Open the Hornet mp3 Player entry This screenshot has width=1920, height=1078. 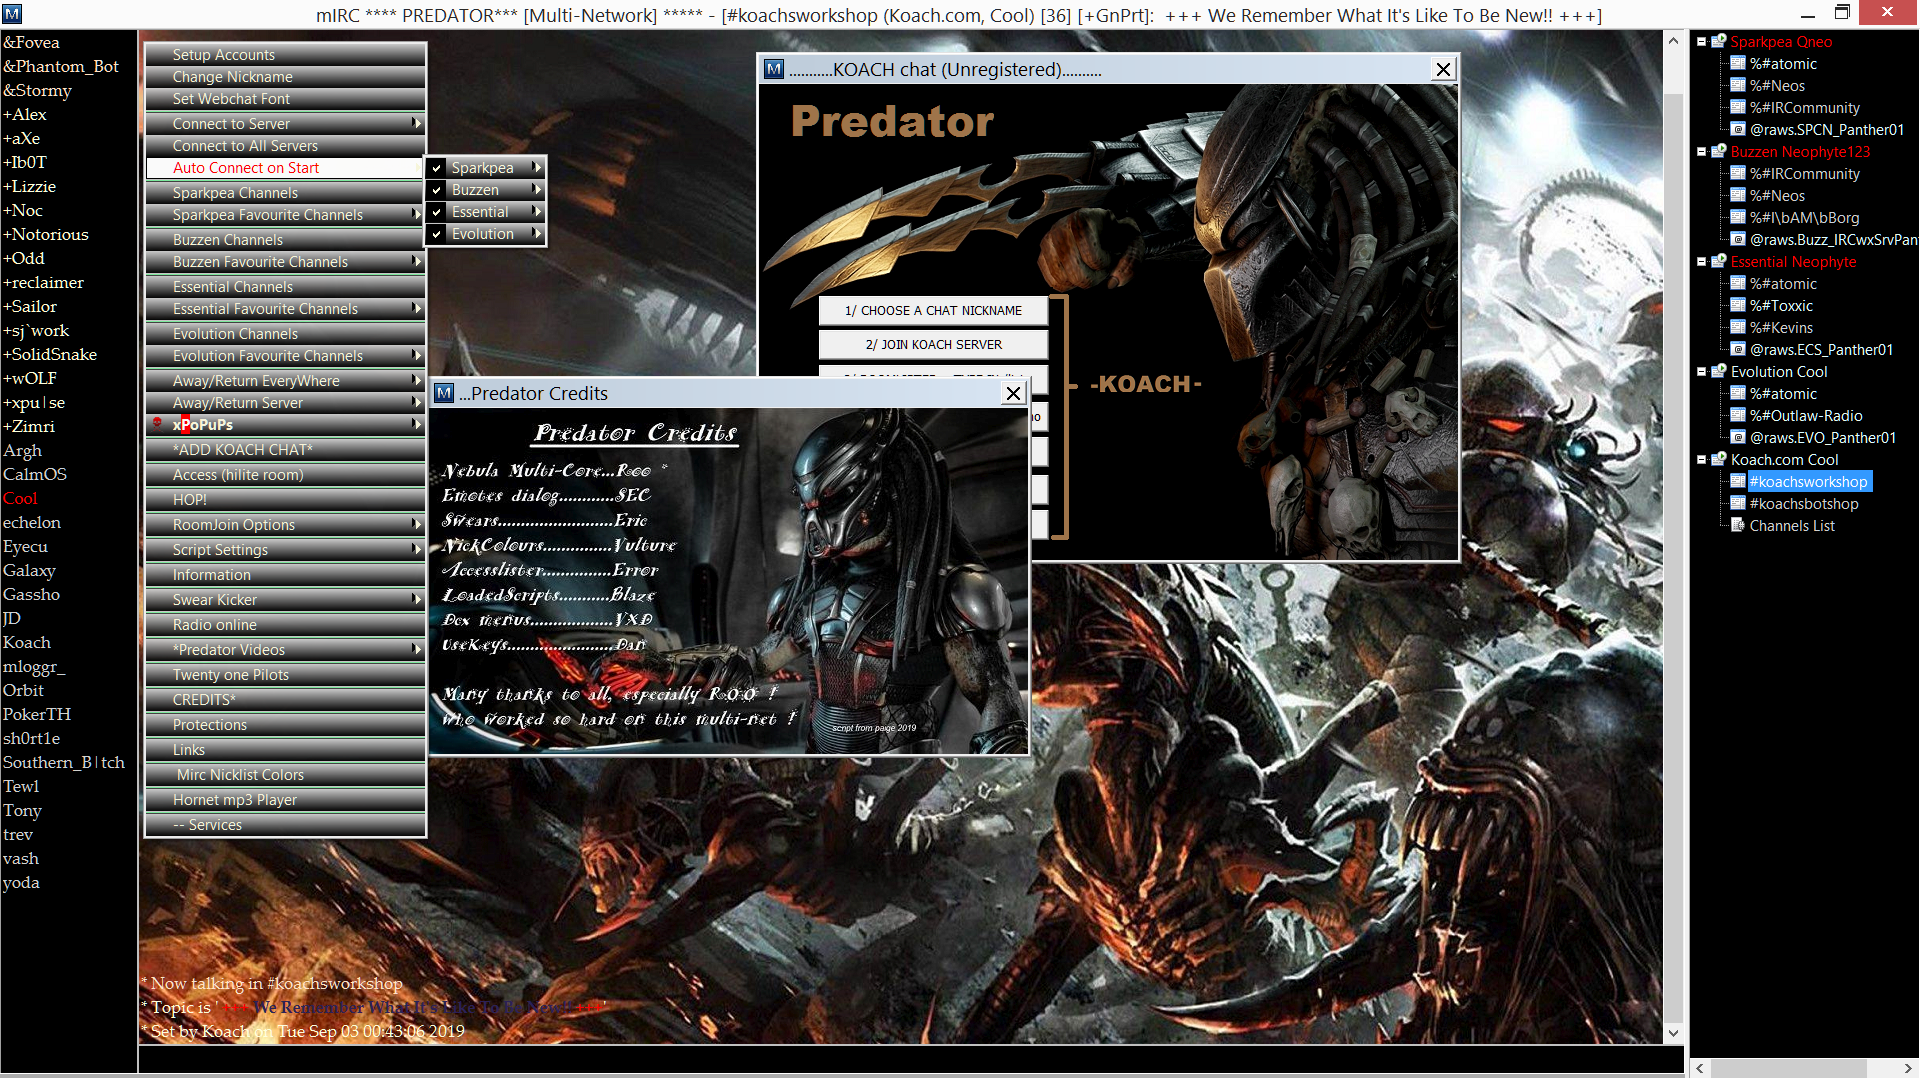tap(285, 799)
